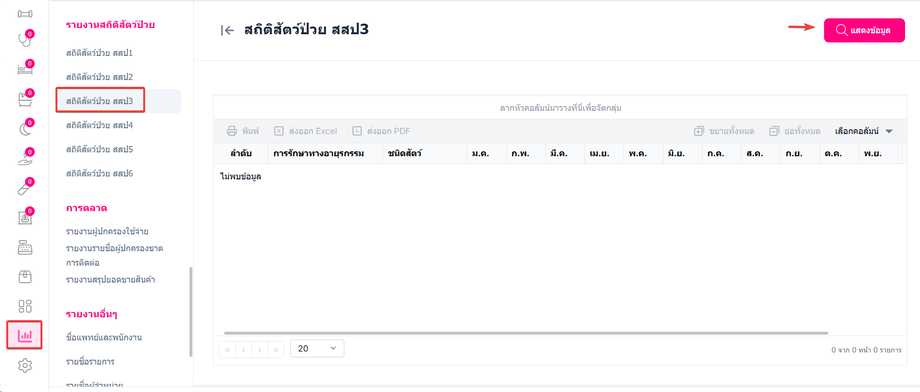Click the มี.ค. column header

coord(565,153)
